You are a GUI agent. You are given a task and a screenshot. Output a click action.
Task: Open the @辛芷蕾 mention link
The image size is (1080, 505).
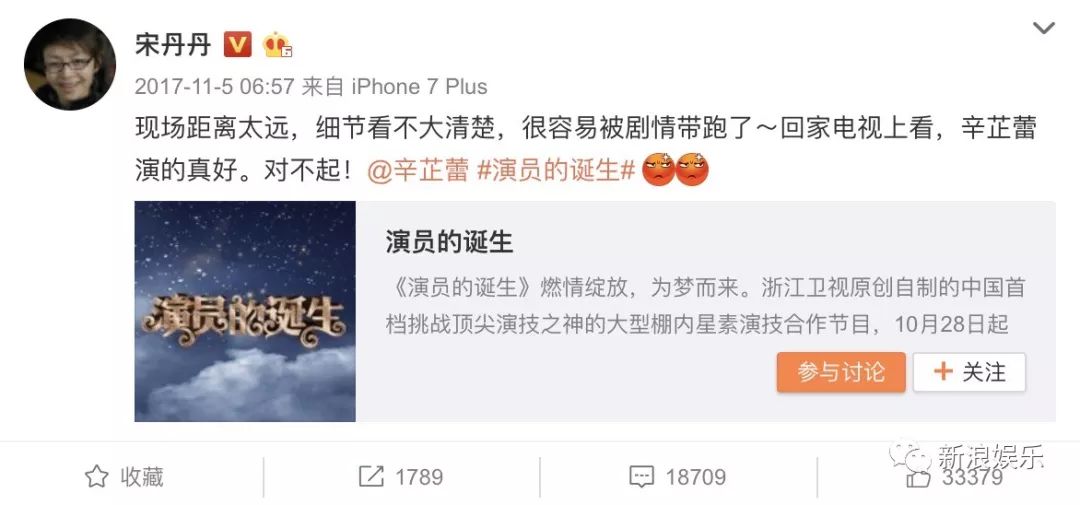tap(417, 171)
